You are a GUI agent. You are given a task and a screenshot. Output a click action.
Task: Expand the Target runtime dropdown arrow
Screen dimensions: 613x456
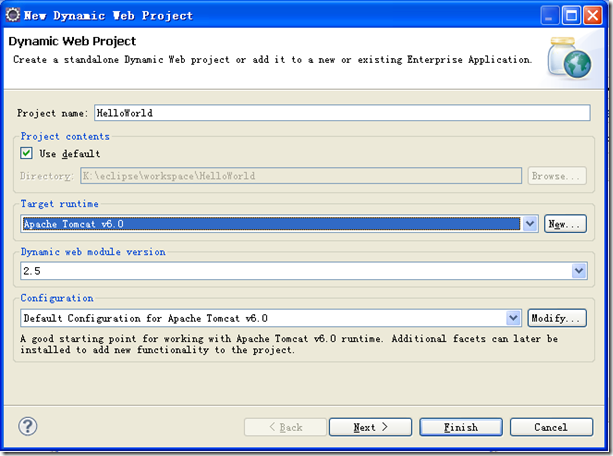click(530, 224)
